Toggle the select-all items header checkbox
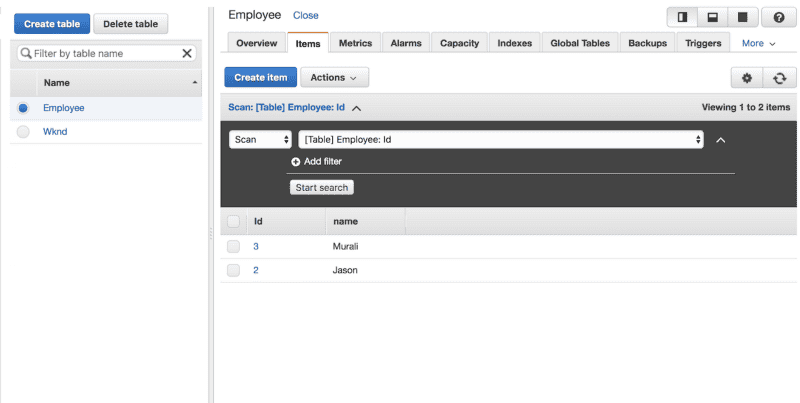800x403 pixels. (x=233, y=221)
